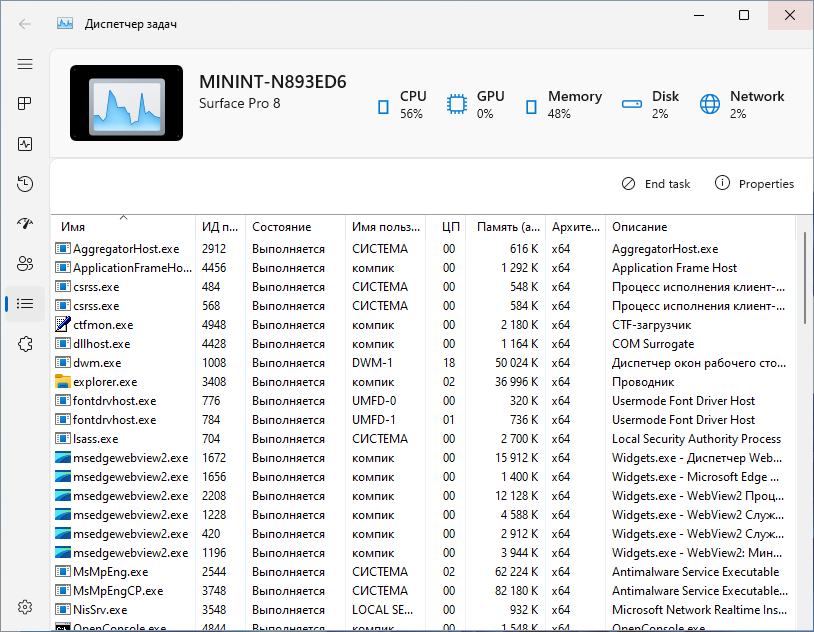Sort by ИД процесса column header
The height and width of the screenshot is (632, 814).
click(220, 227)
